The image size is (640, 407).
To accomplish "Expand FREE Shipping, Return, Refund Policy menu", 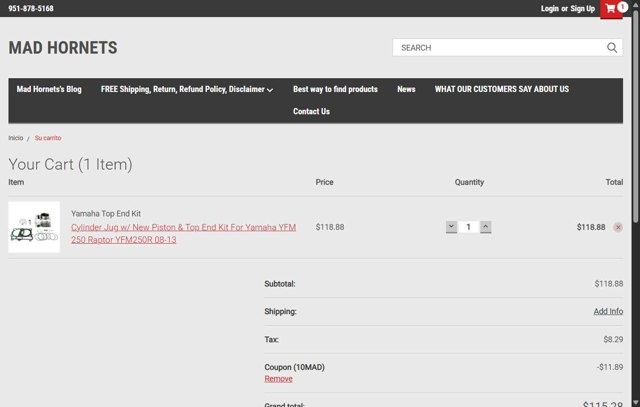I will (187, 89).
